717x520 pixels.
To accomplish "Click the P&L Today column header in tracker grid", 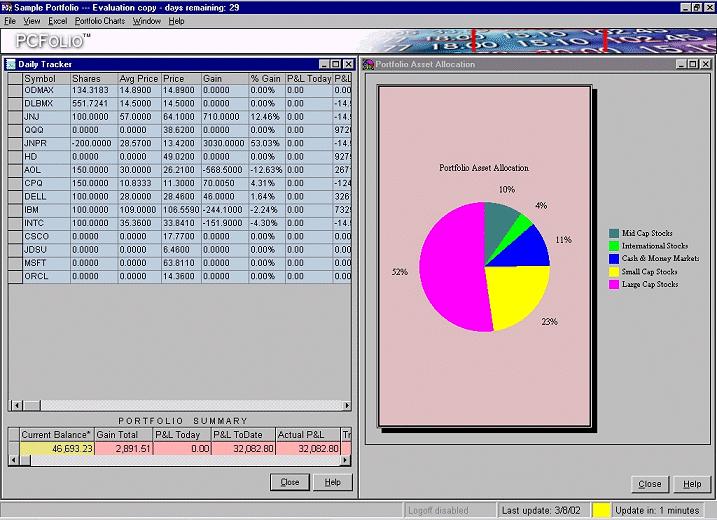I will tap(309, 79).
